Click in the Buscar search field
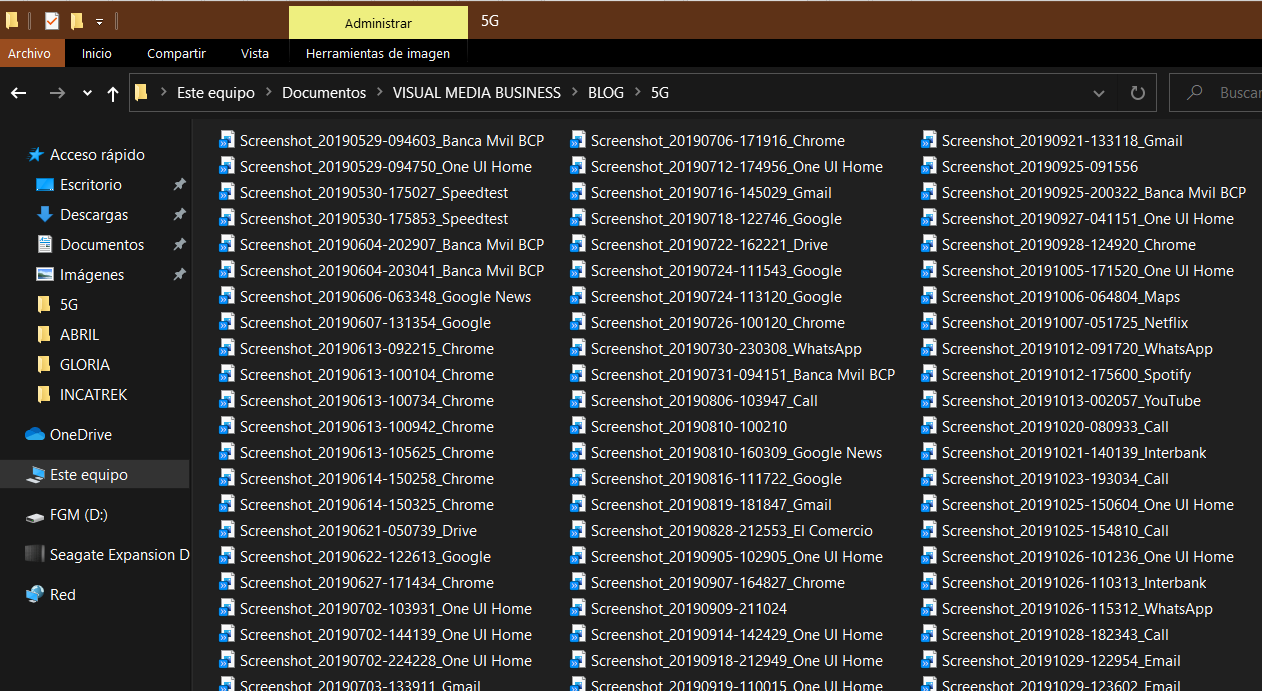This screenshot has height=691, width=1262. pos(1235,93)
